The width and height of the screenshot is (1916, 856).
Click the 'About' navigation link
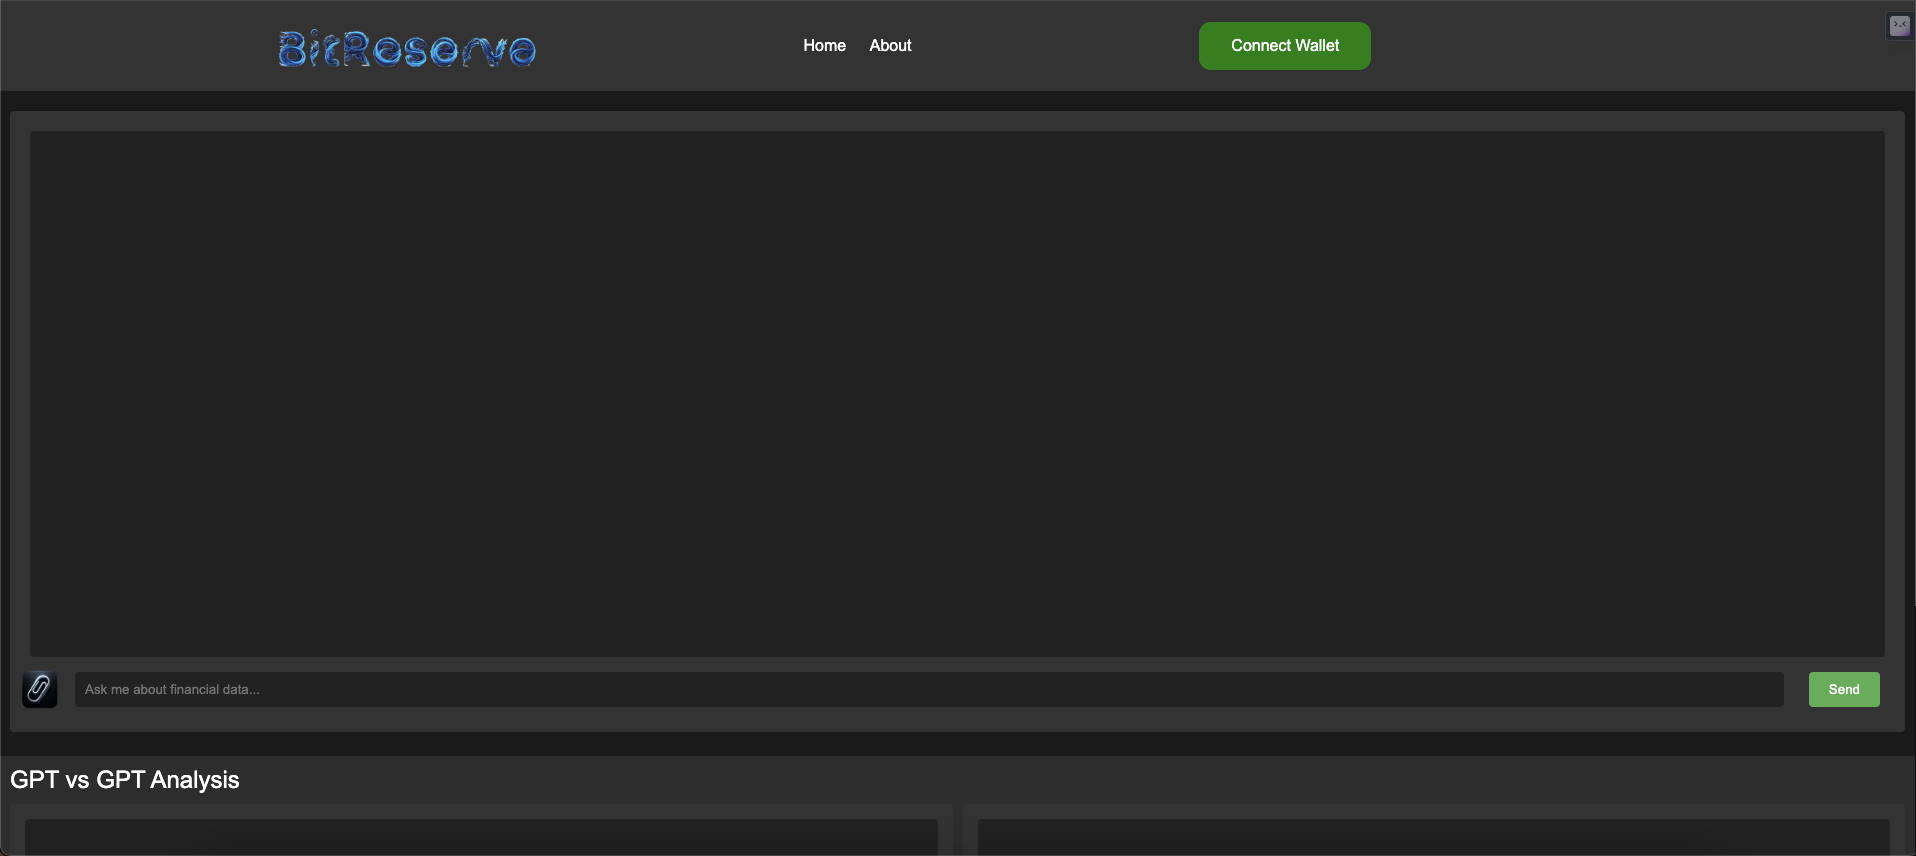tap(890, 46)
